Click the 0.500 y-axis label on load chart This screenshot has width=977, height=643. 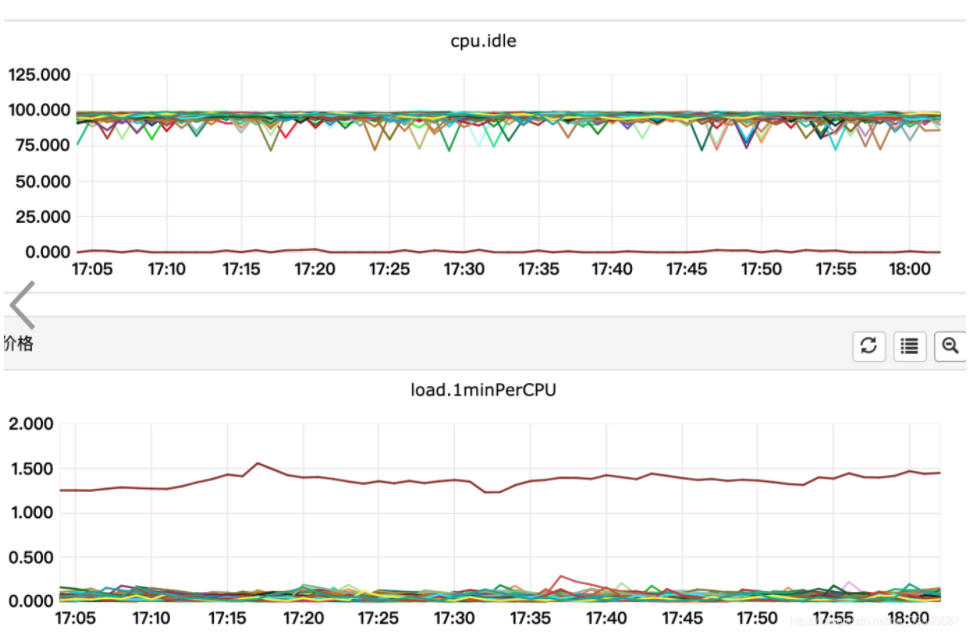[x=31, y=557]
